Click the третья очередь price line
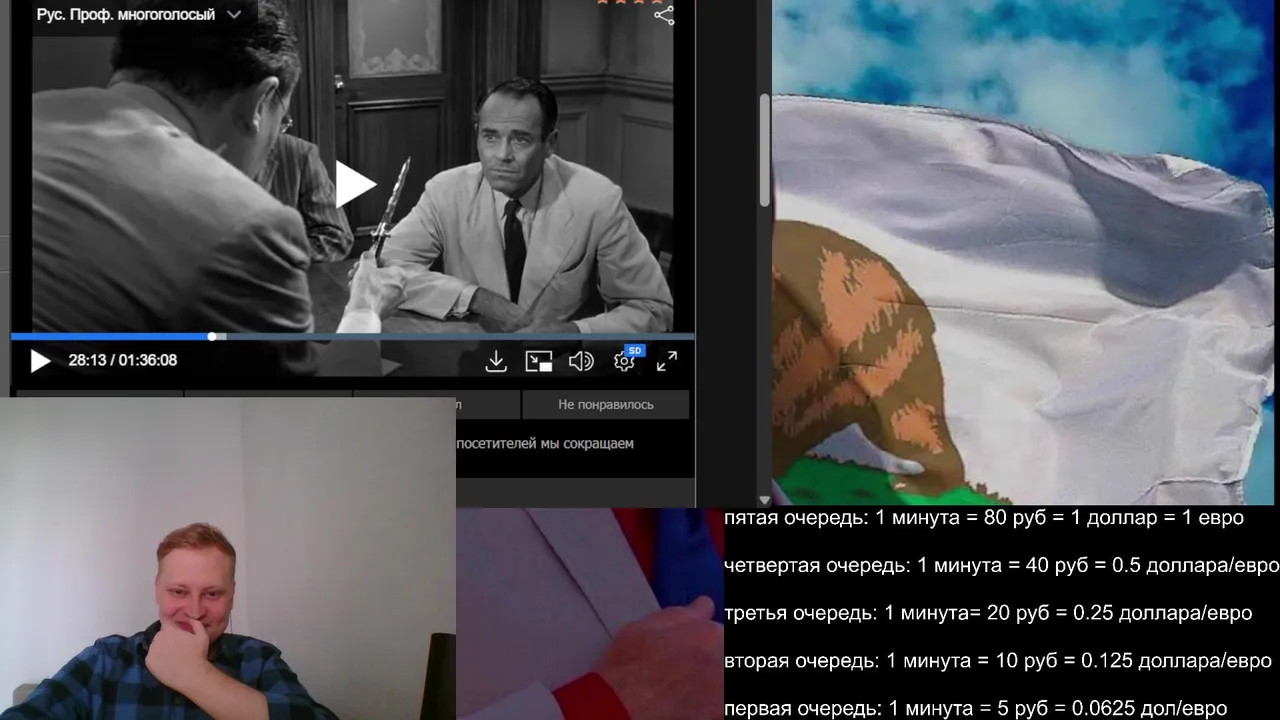This screenshot has width=1280, height=720. point(988,613)
